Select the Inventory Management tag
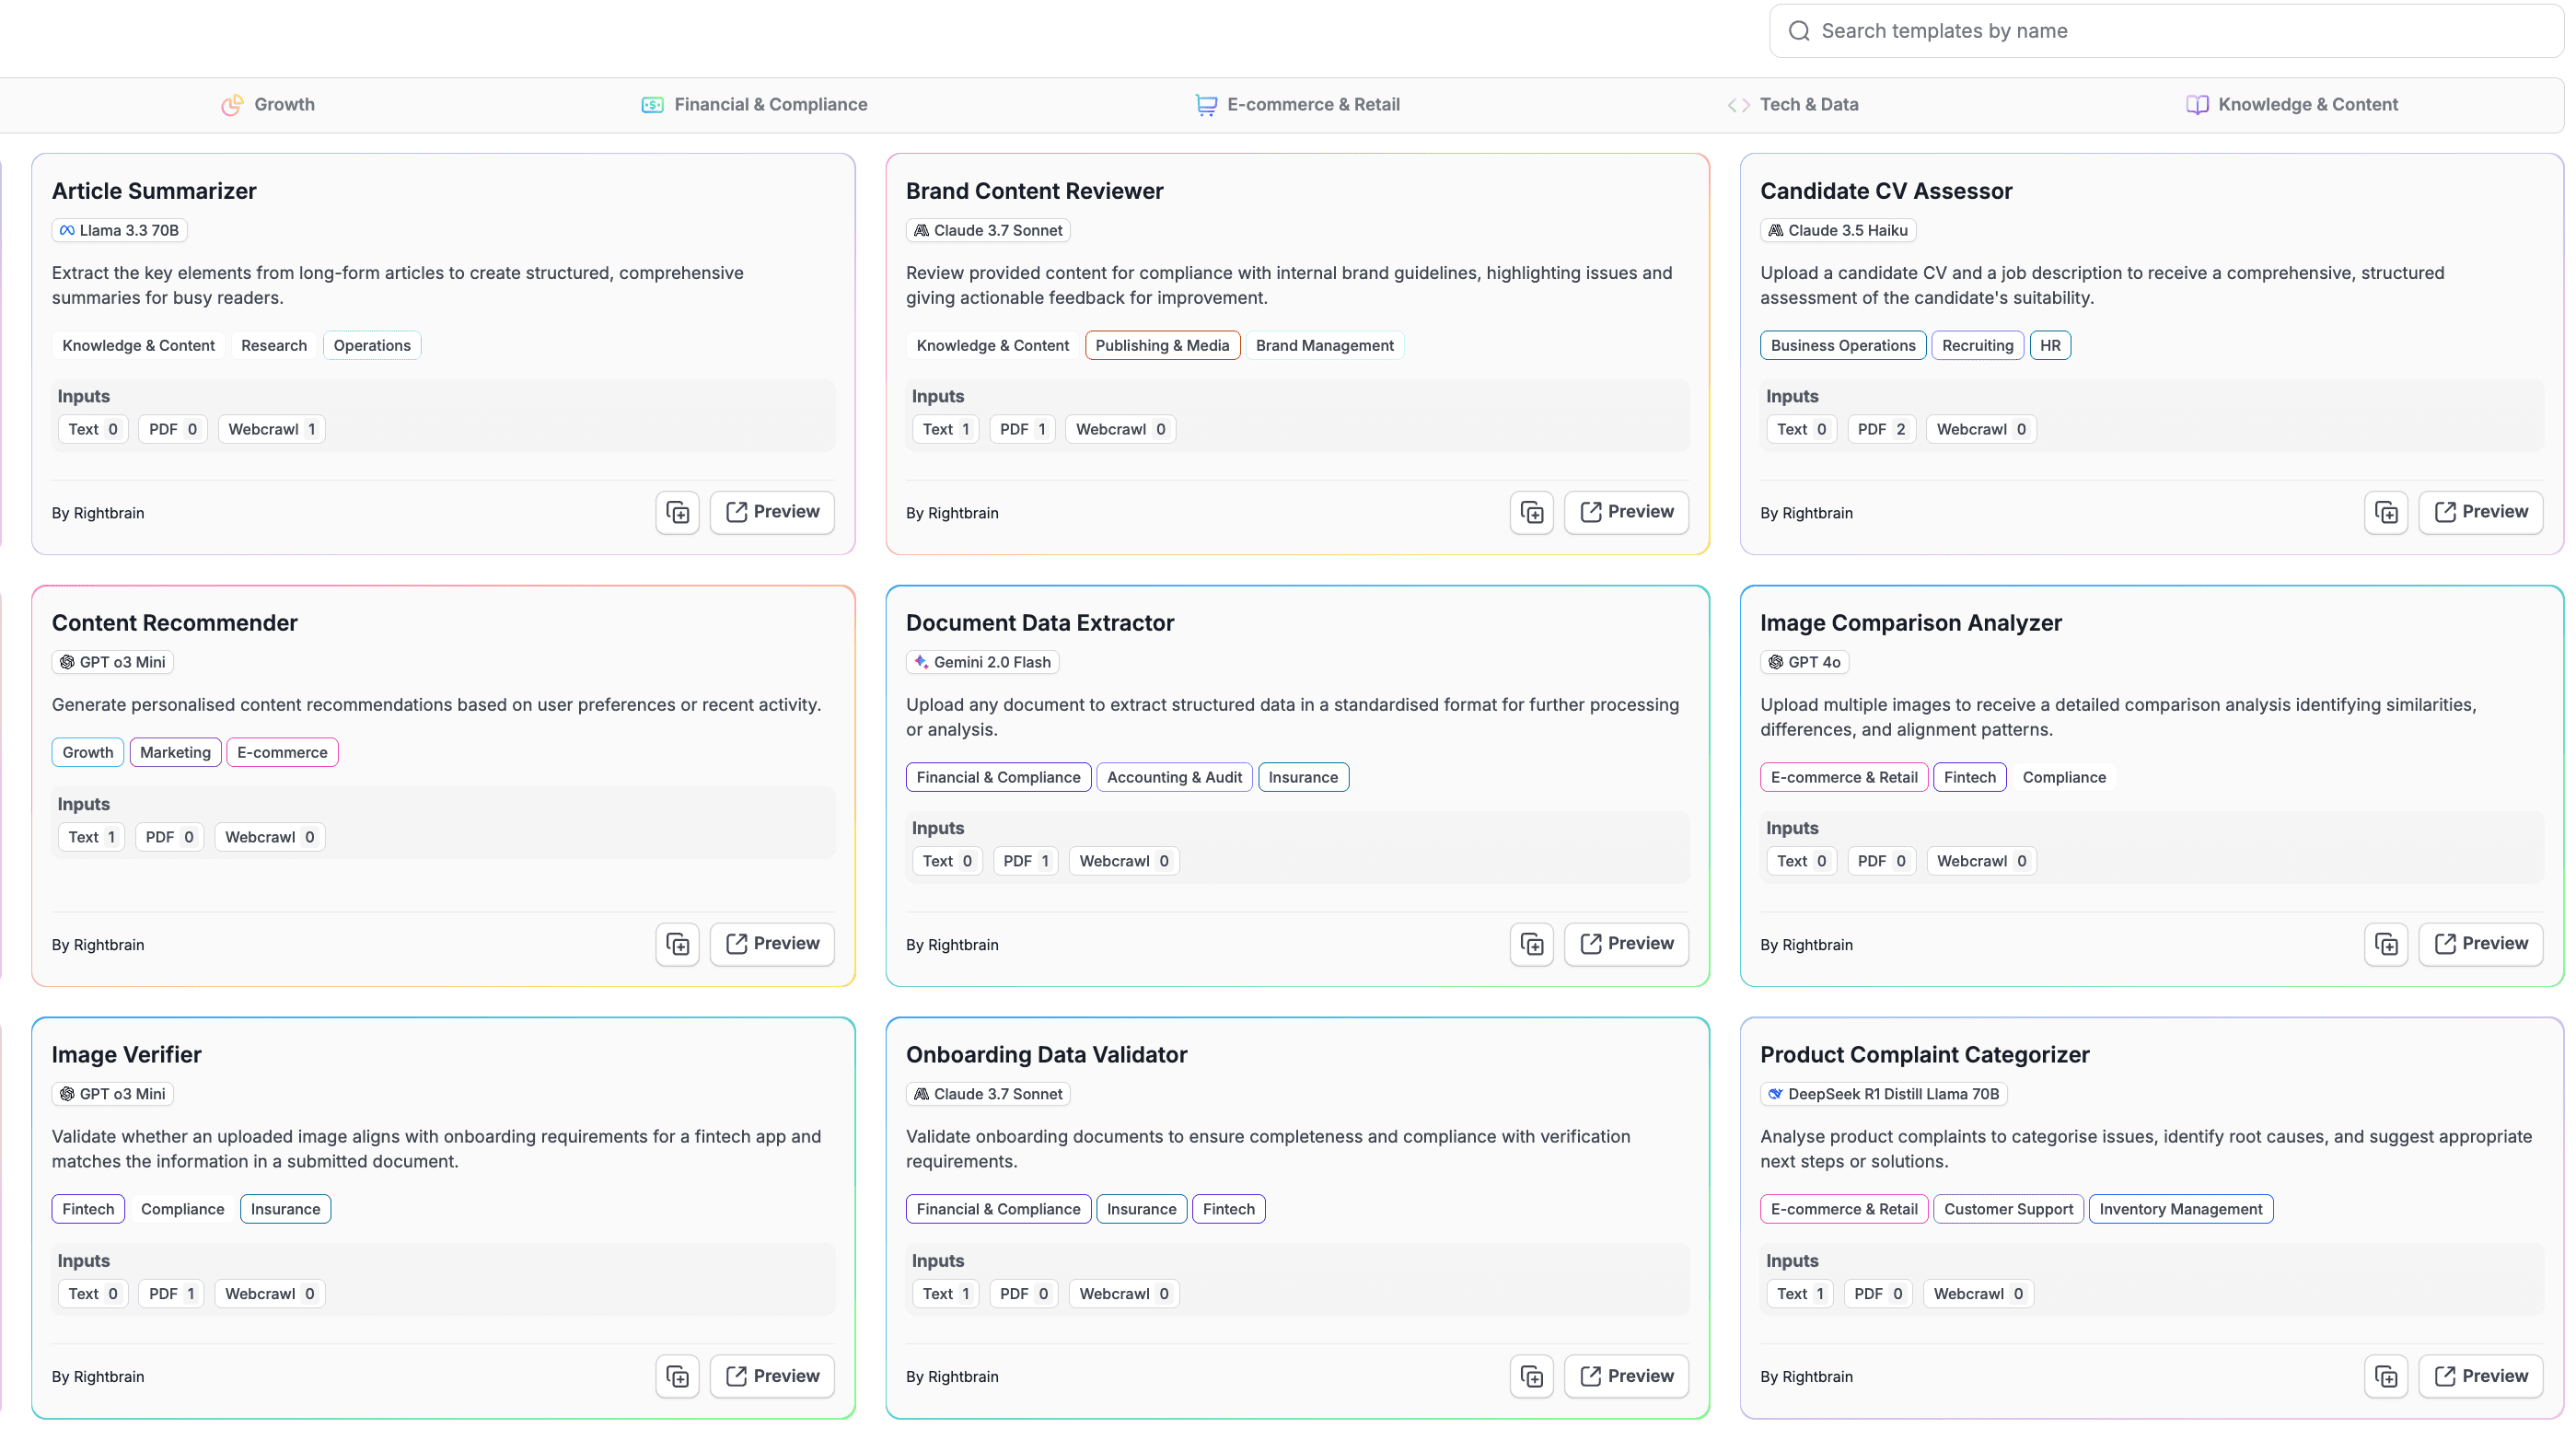This screenshot has width=2576, height=1440. pos(2180,1210)
